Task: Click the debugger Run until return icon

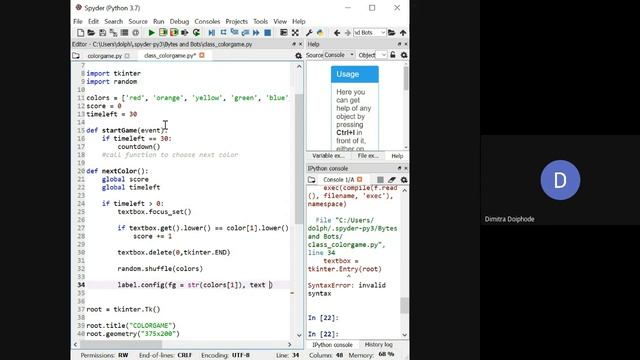Action: [245, 33]
